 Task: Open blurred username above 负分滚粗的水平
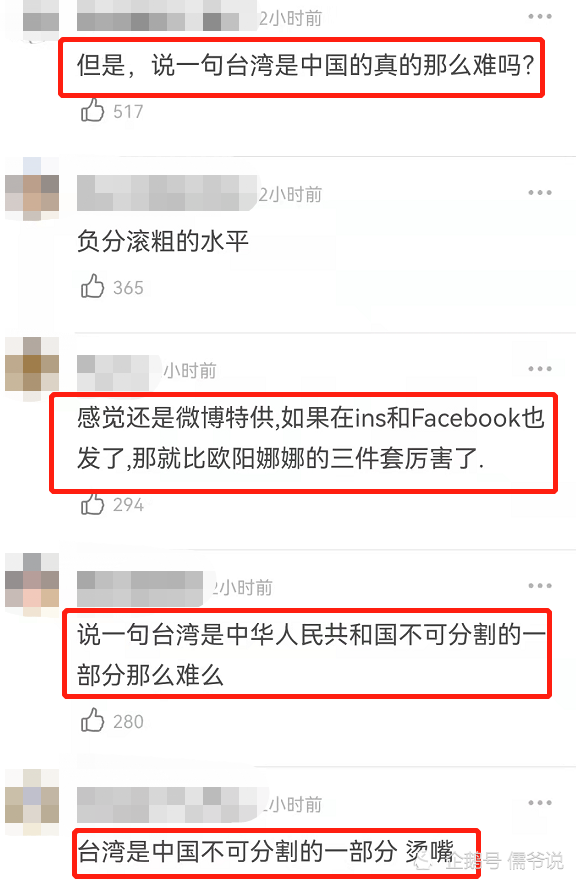(167, 193)
